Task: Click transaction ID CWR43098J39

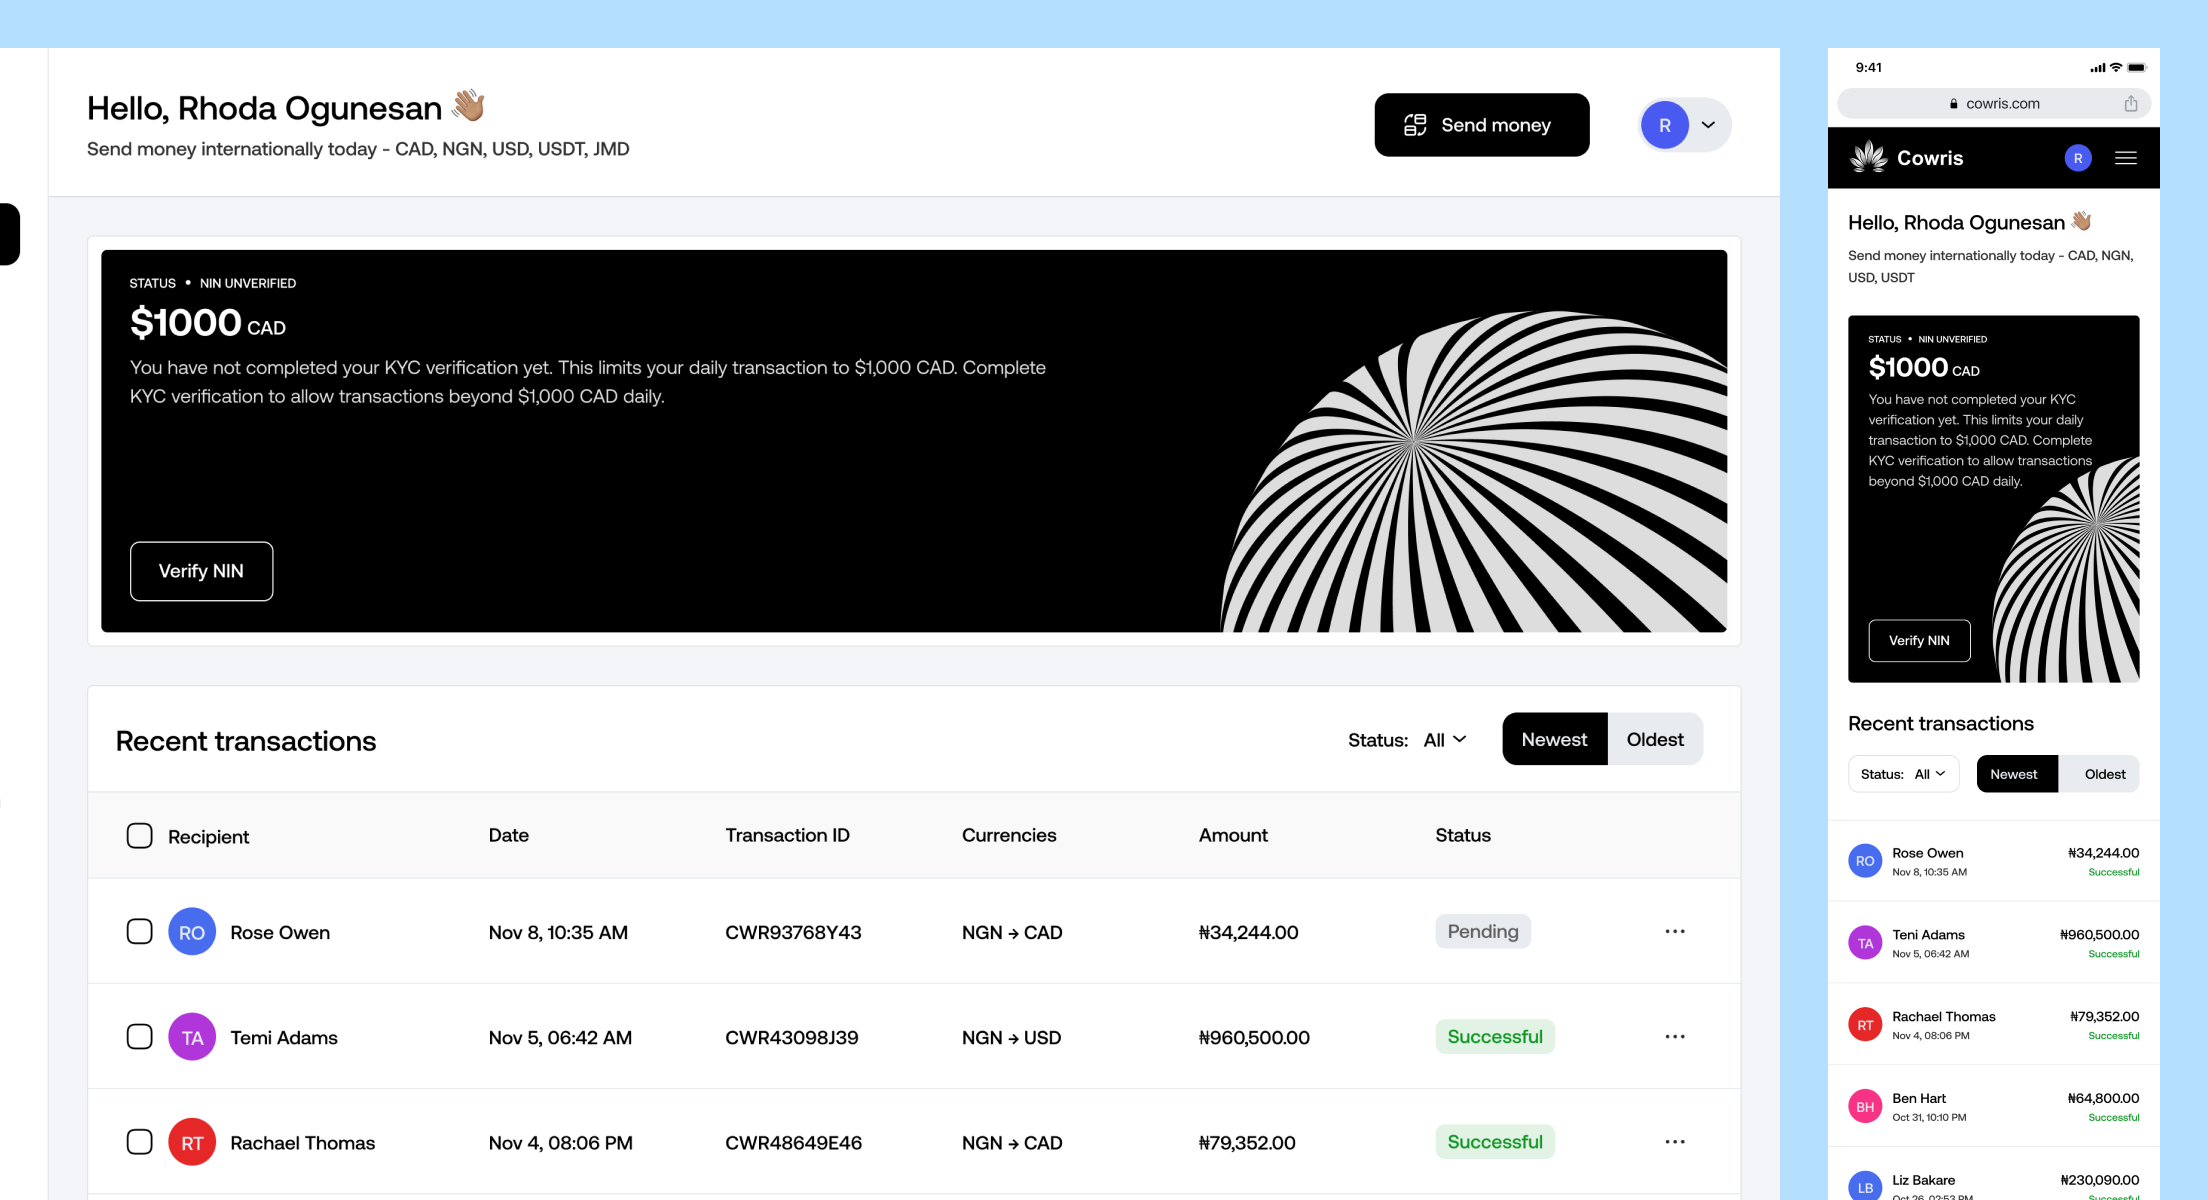Action: [x=792, y=1037]
